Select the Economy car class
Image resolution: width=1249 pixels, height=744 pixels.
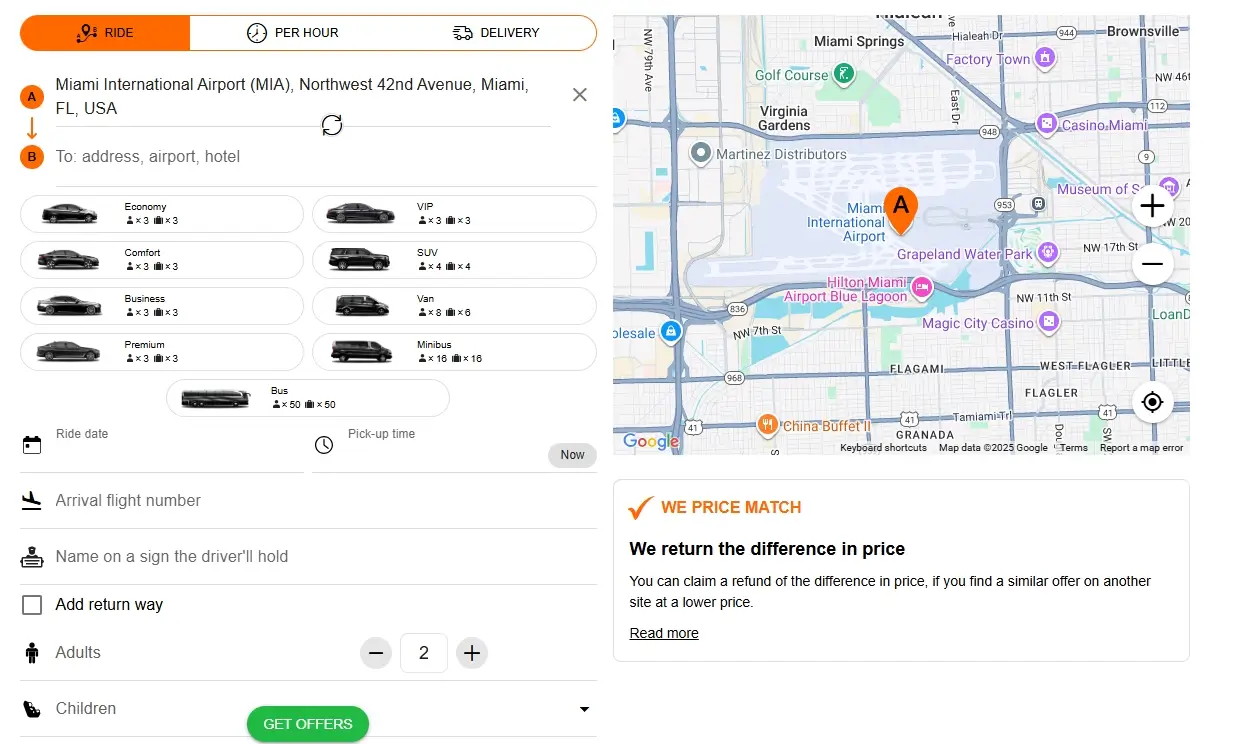pos(161,214)
